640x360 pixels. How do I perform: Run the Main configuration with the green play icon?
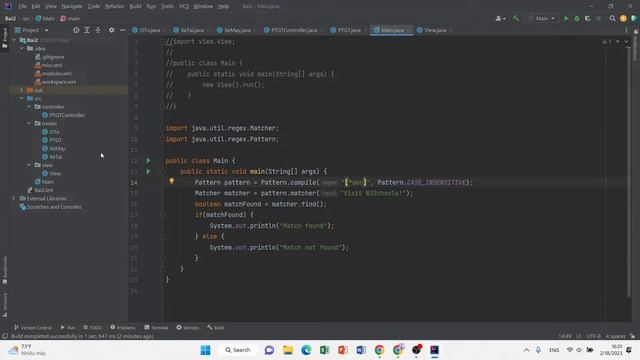click(x=566, y=18)
